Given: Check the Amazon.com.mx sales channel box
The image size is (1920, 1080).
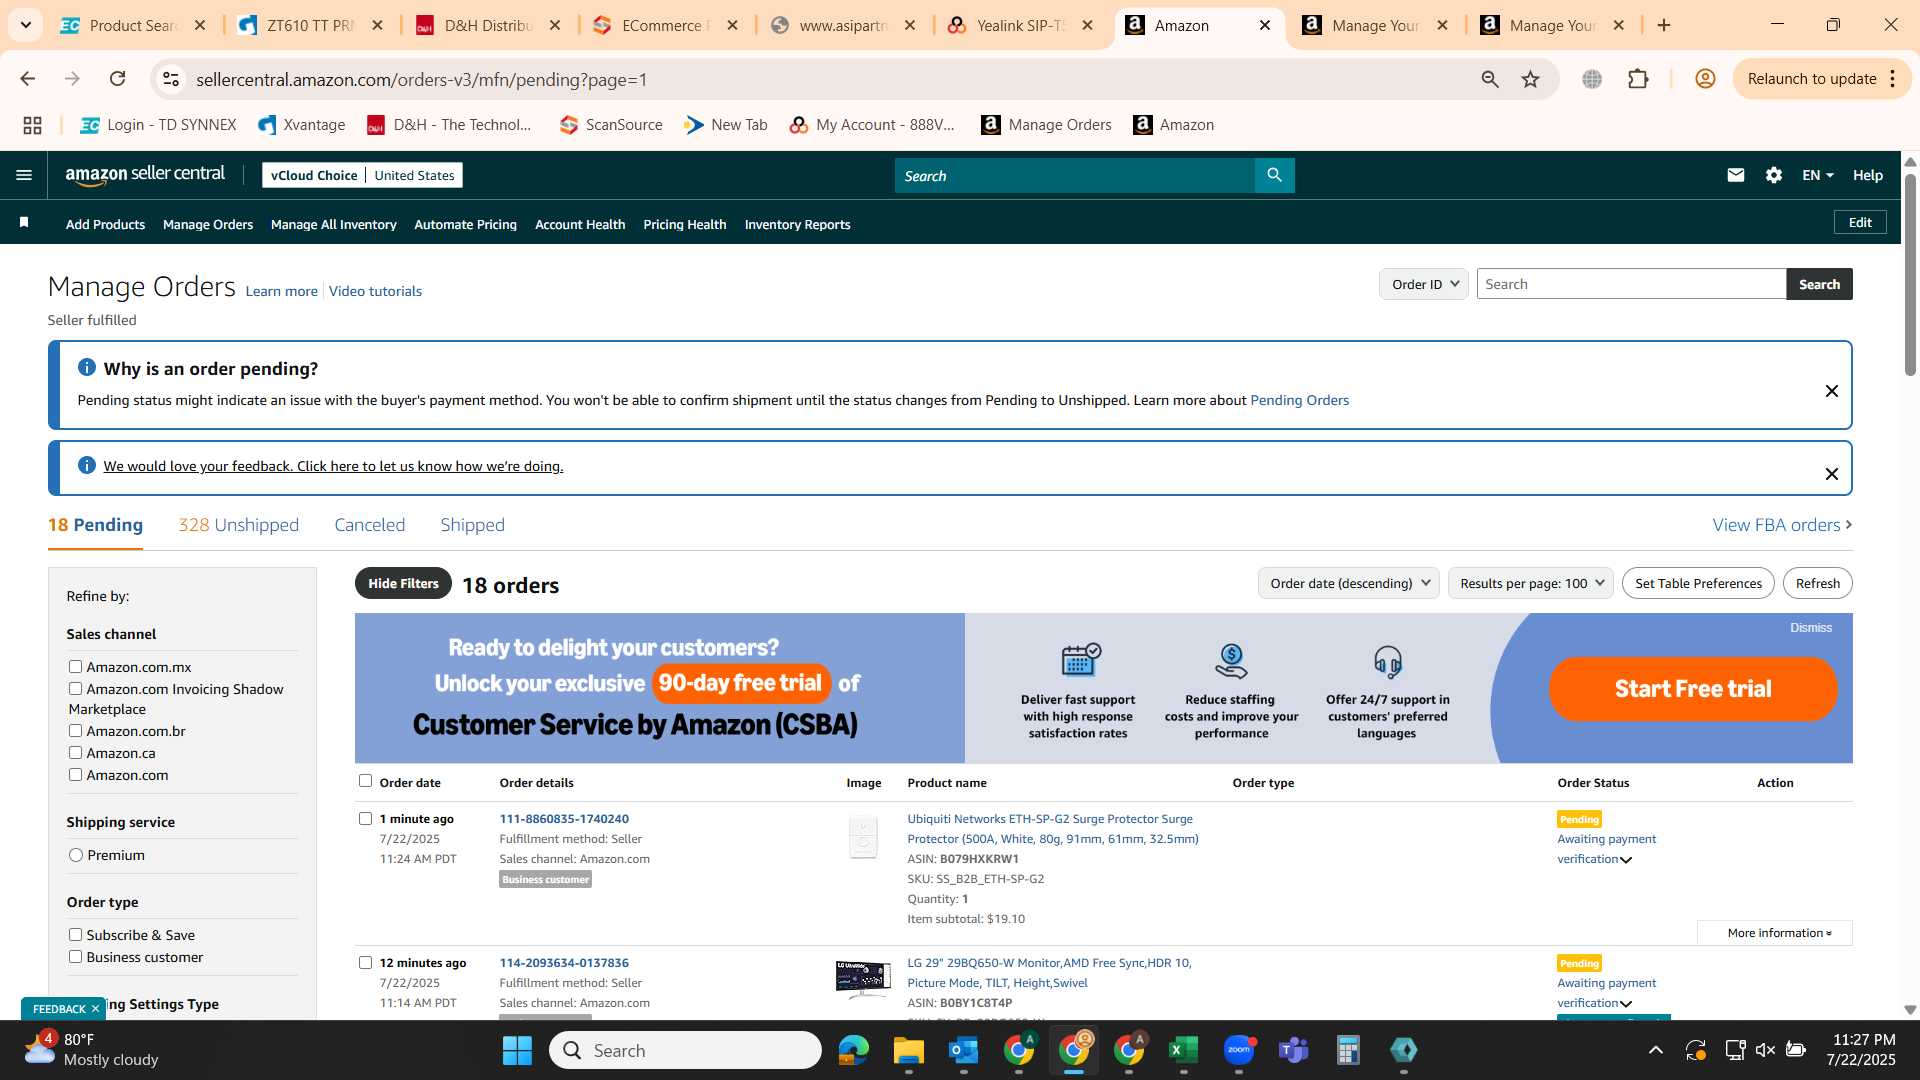Looking at the screenshot, I should point(75,666).
